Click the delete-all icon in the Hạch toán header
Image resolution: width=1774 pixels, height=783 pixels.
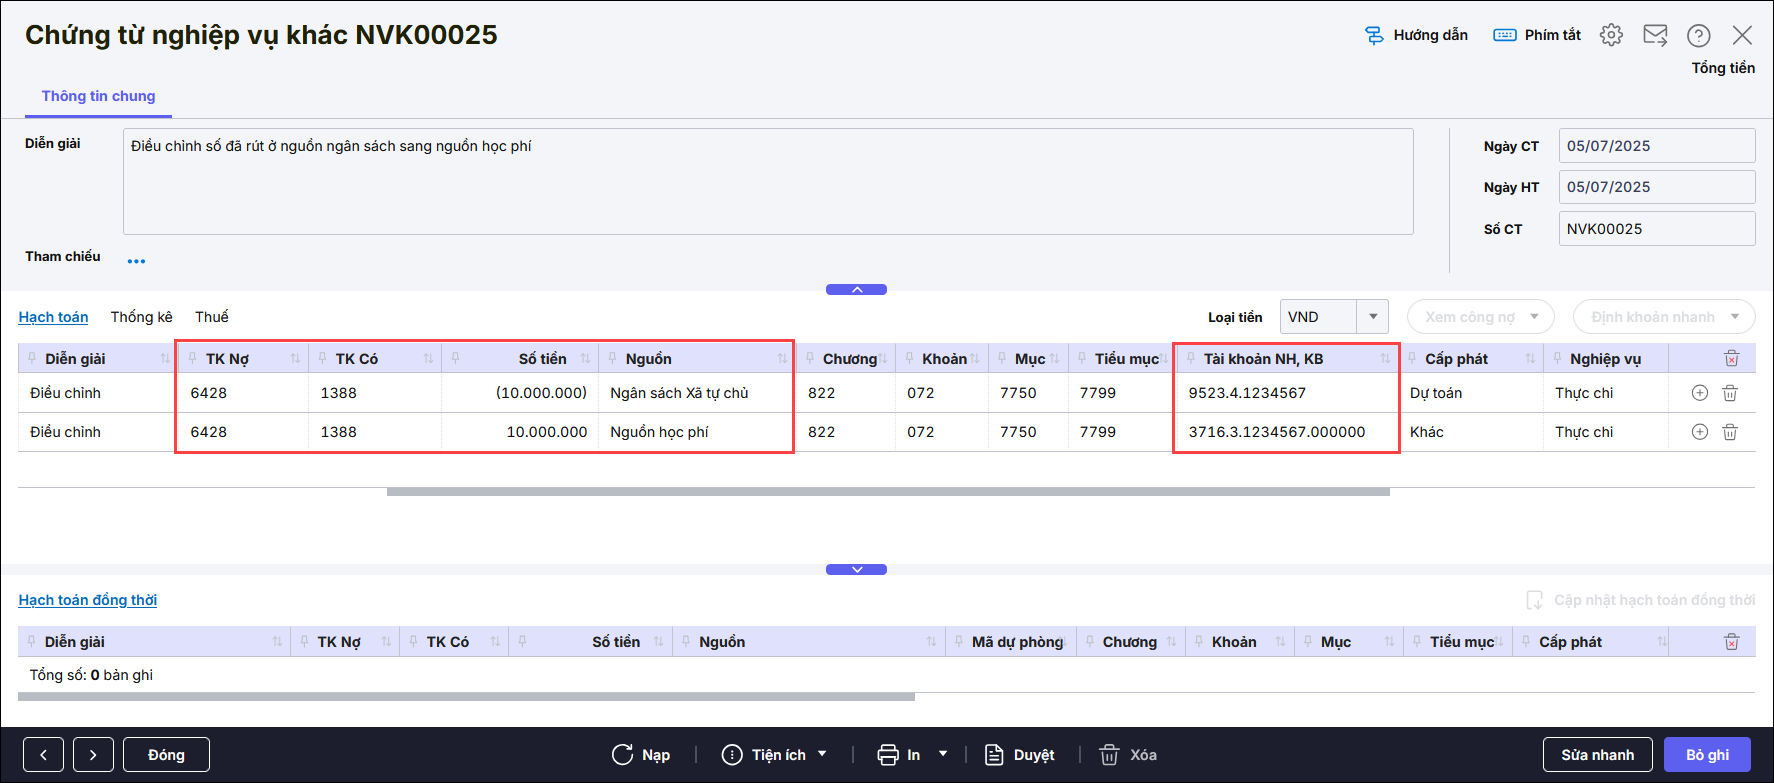1732,359
